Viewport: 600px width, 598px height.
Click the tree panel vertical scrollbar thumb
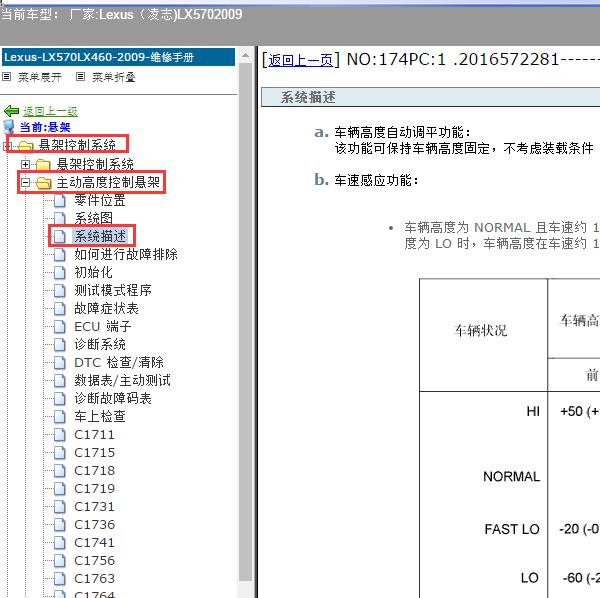245,323
